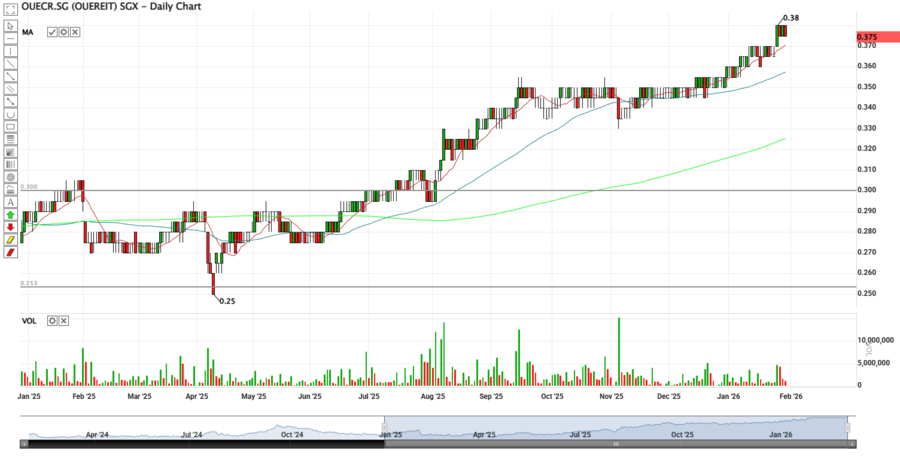Click the 0.375 current price label
This screenshot has height=457, width=900.
point(867,37)
